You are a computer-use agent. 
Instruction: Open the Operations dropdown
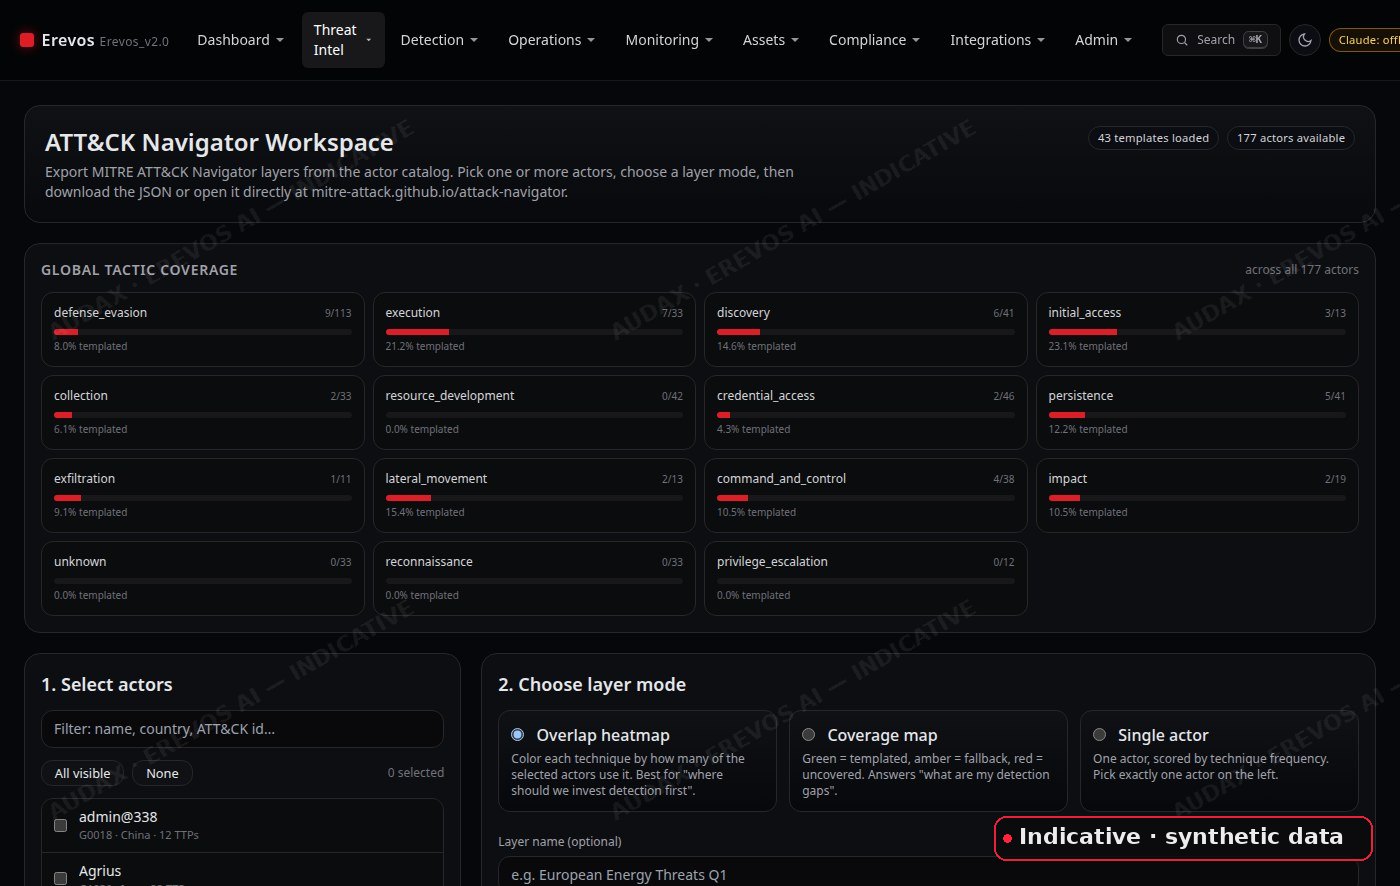pos(551,40)
